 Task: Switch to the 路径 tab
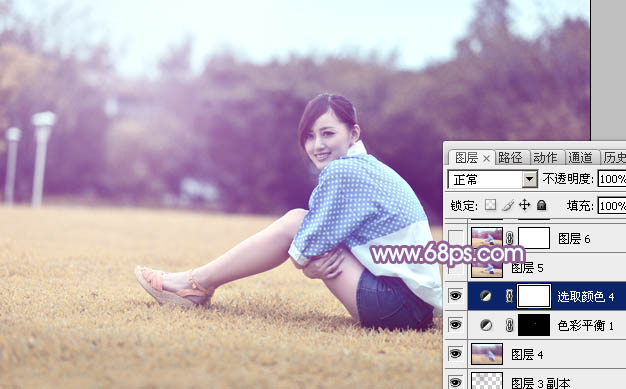(510, 158)
